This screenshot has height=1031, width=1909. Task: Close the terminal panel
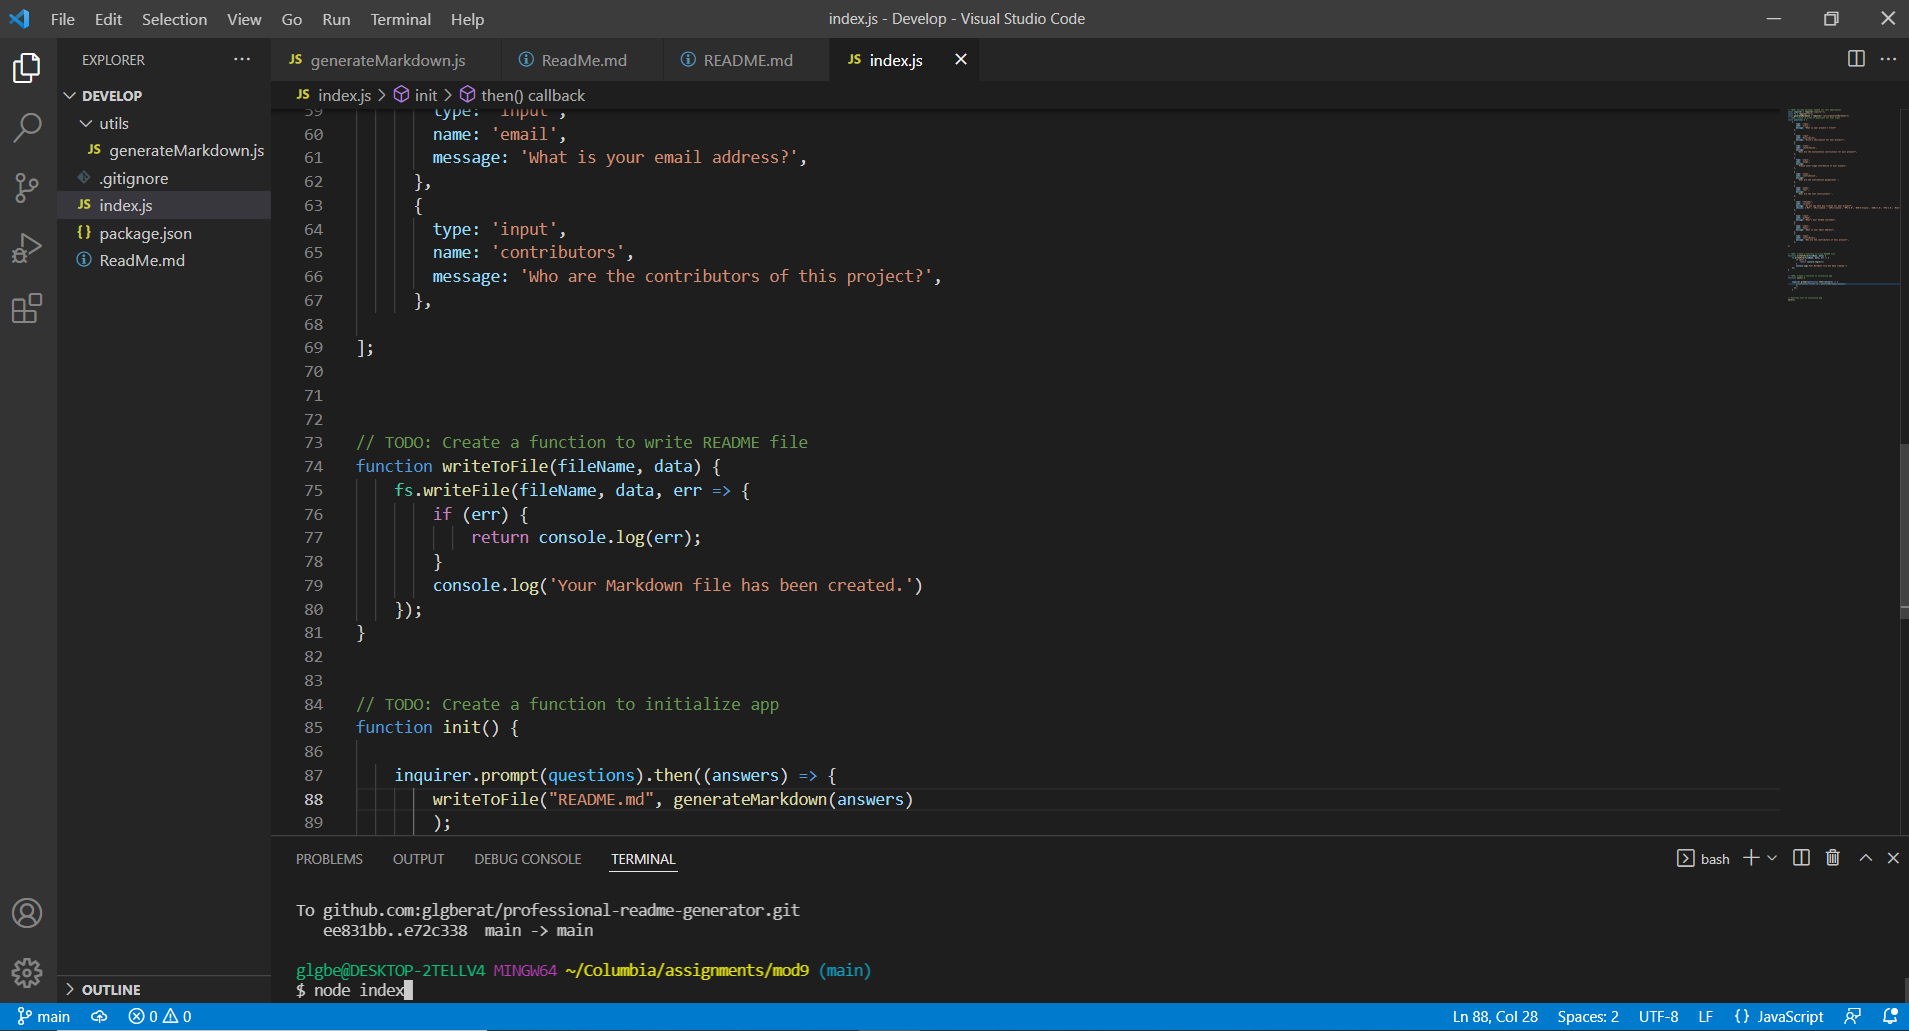point(1893,858)
